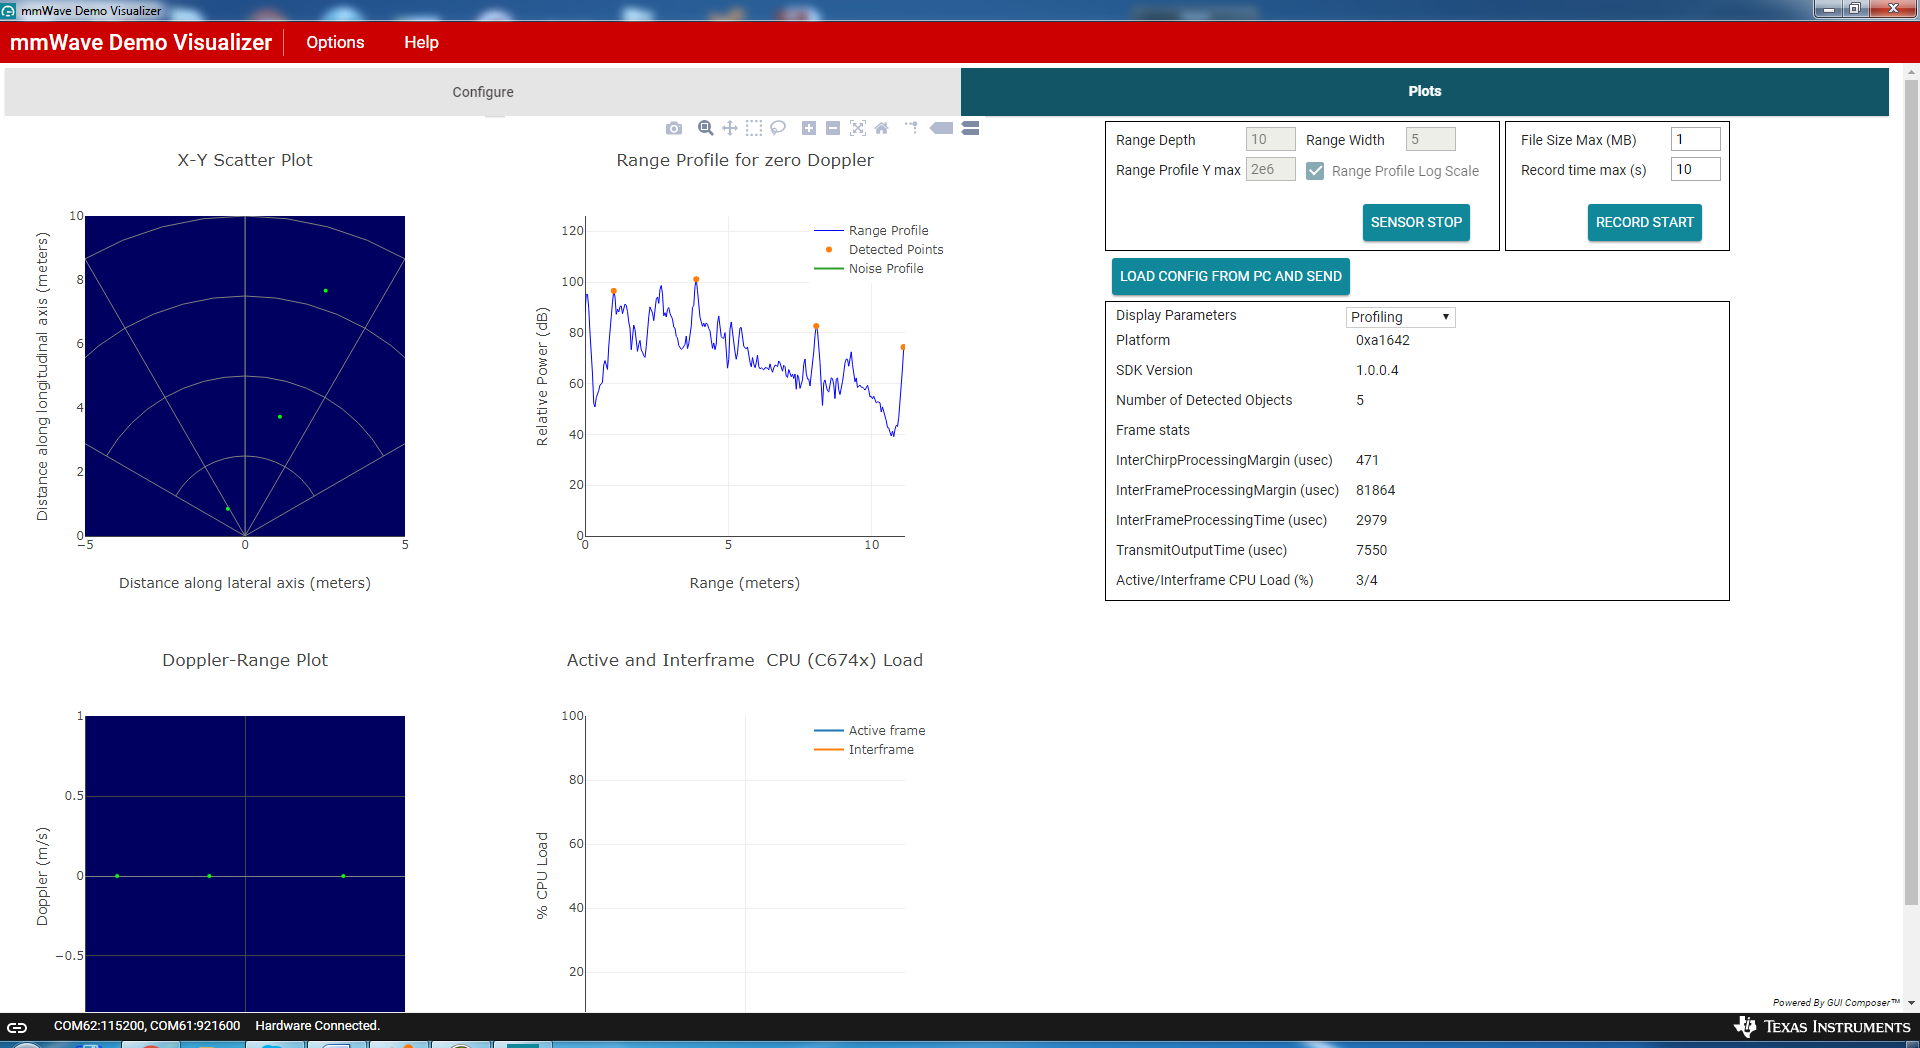Image resolution: width=1920 pixels, height=1048 pixels.
Task: Switch to the Plots tab
Action: point(1424,91)
